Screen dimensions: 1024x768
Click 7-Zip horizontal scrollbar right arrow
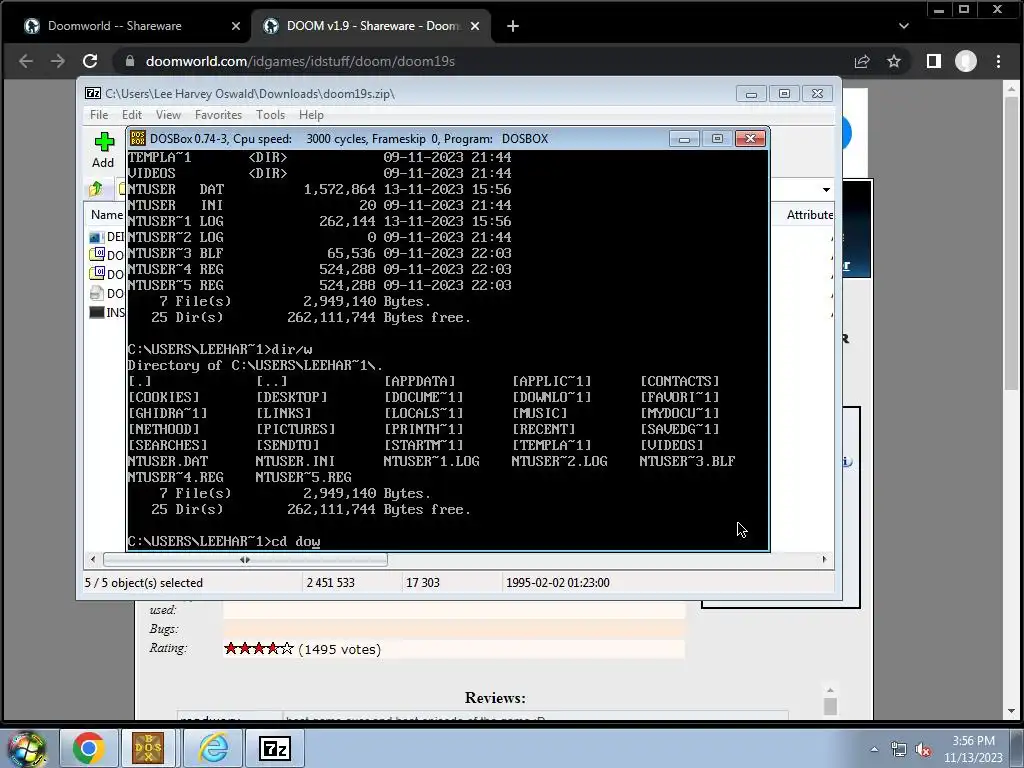(824, 560)
